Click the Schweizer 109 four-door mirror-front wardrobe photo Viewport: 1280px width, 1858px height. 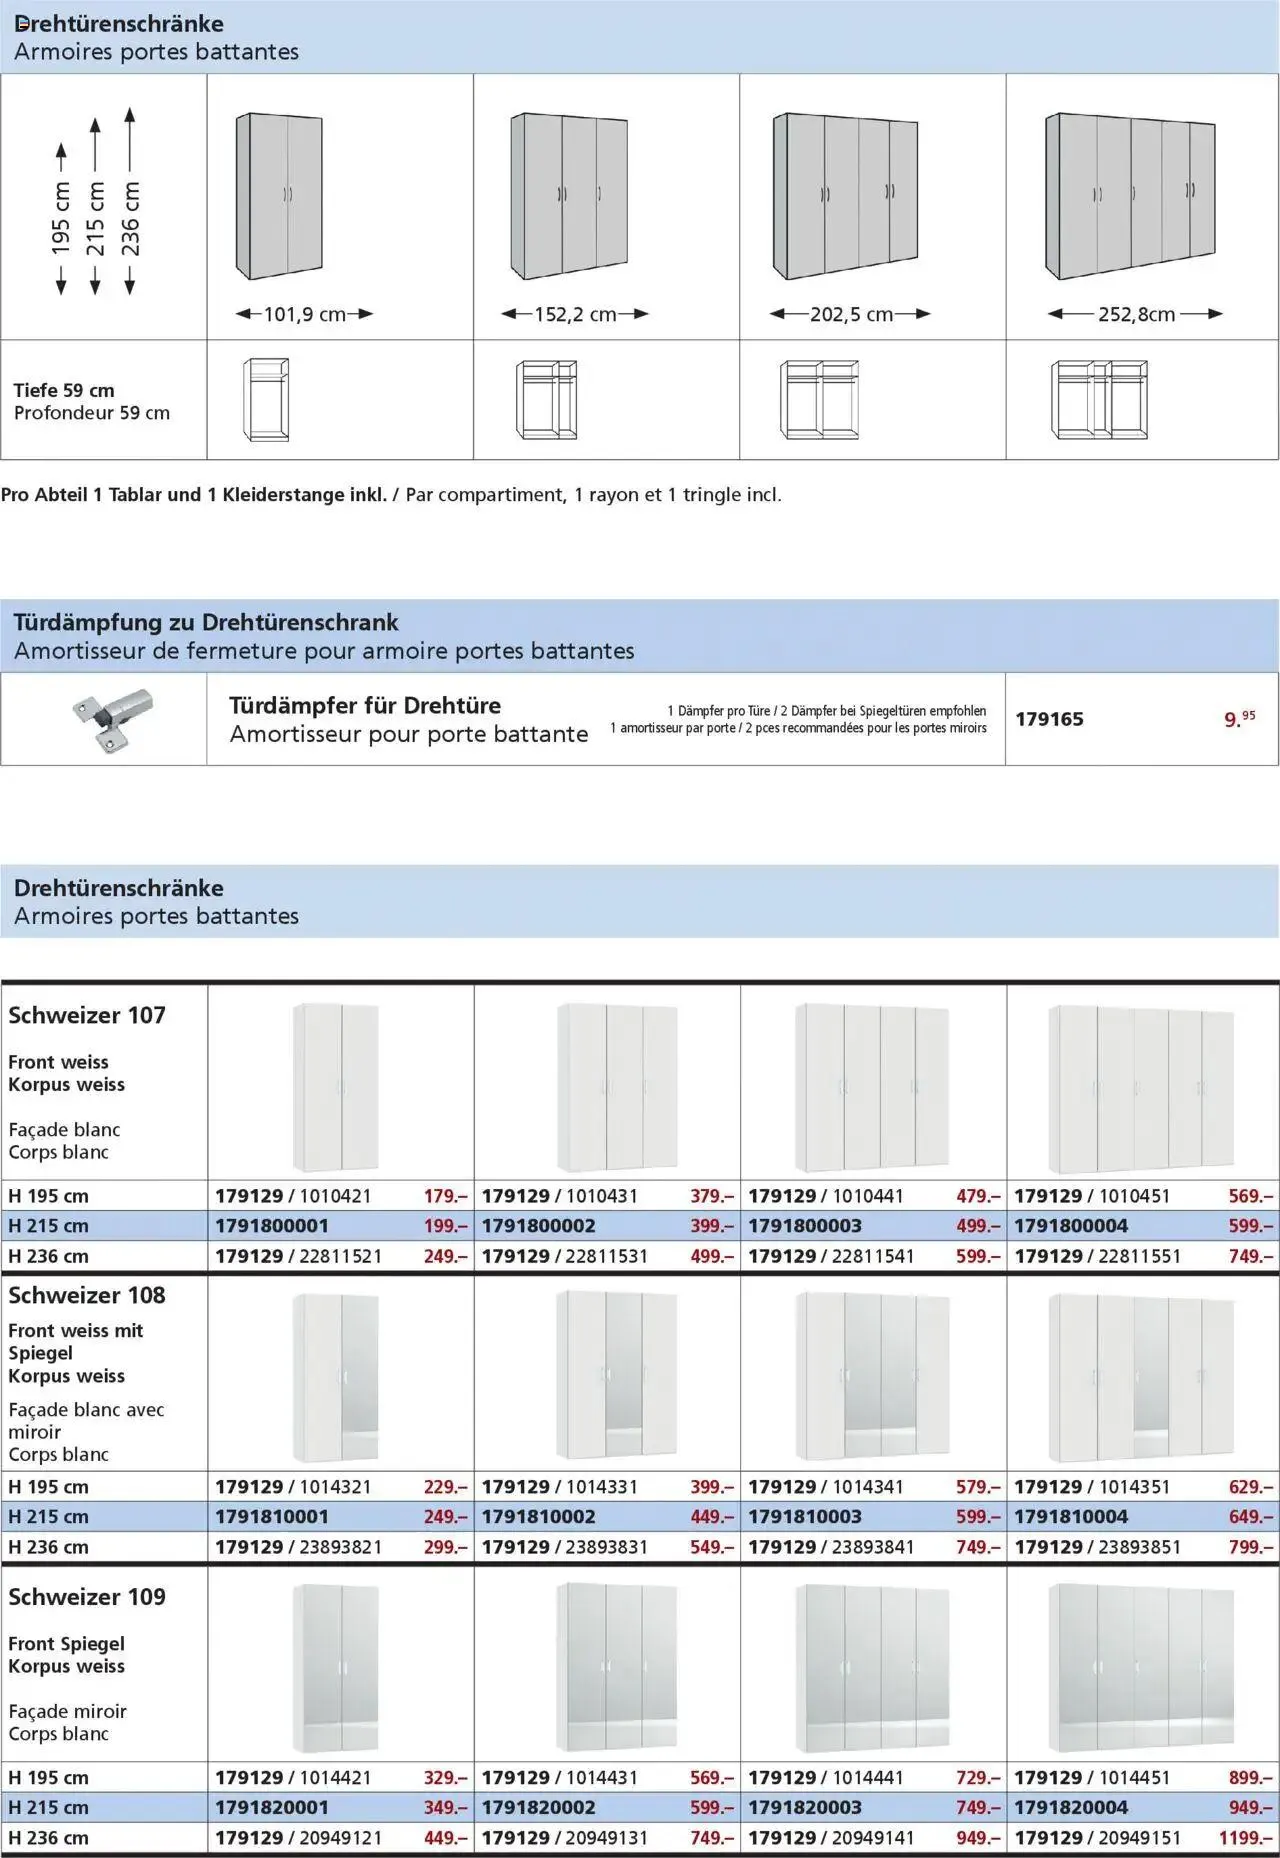pyautogui.click(x=872, y=1668)
